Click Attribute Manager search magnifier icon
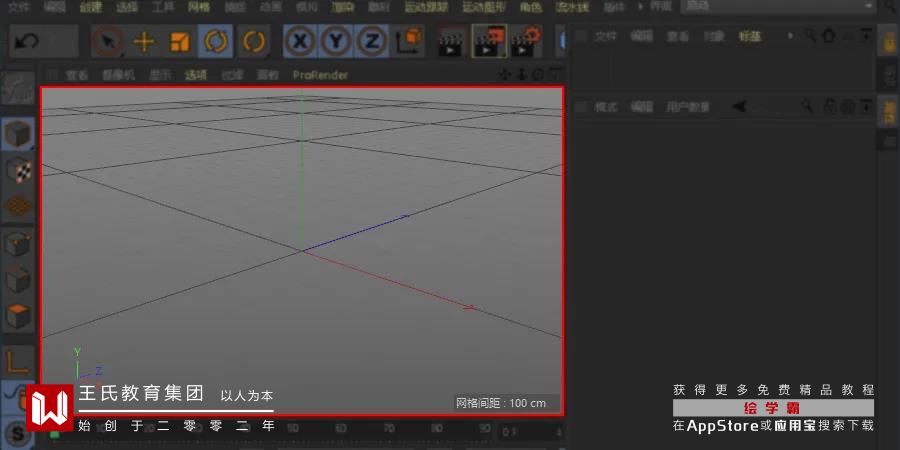900x450 pixels. point(808,106)
